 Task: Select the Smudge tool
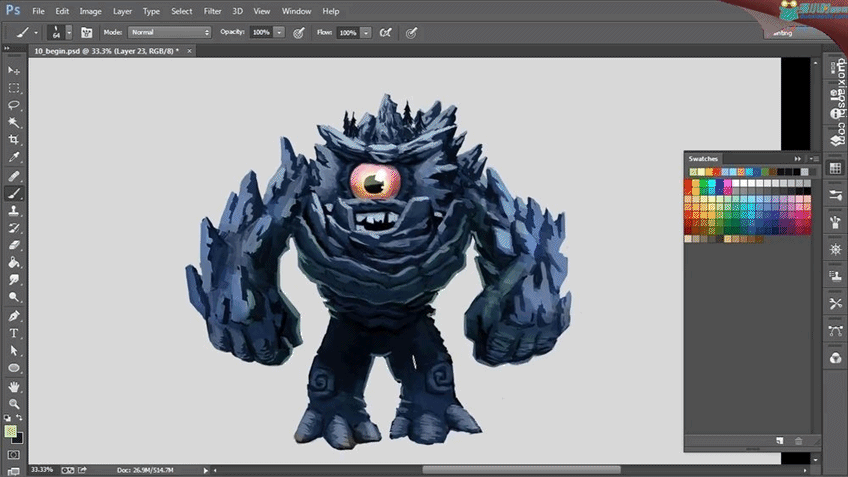click(x=14, y=280)
